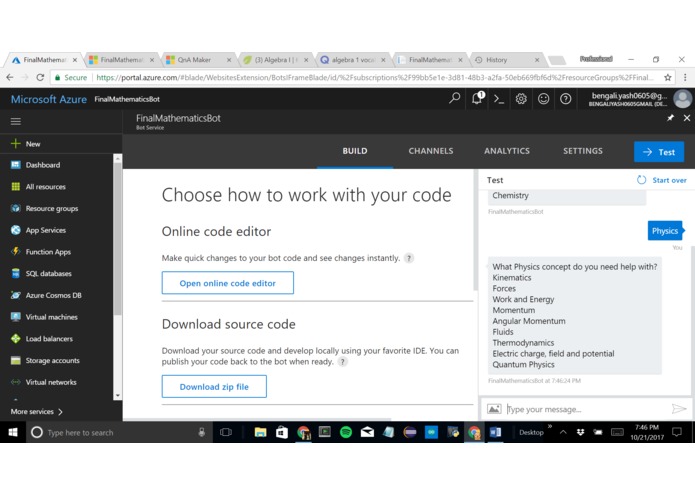695x494 pixels.
Task: Toggle the hamburger sidebar menu
Action: pos(16,121)
